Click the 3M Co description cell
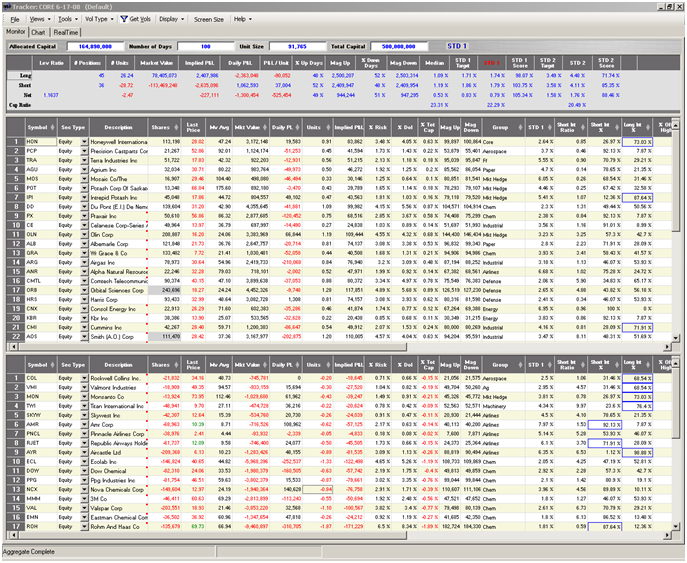This screenshot has height=563, width=687. (119, 499)
